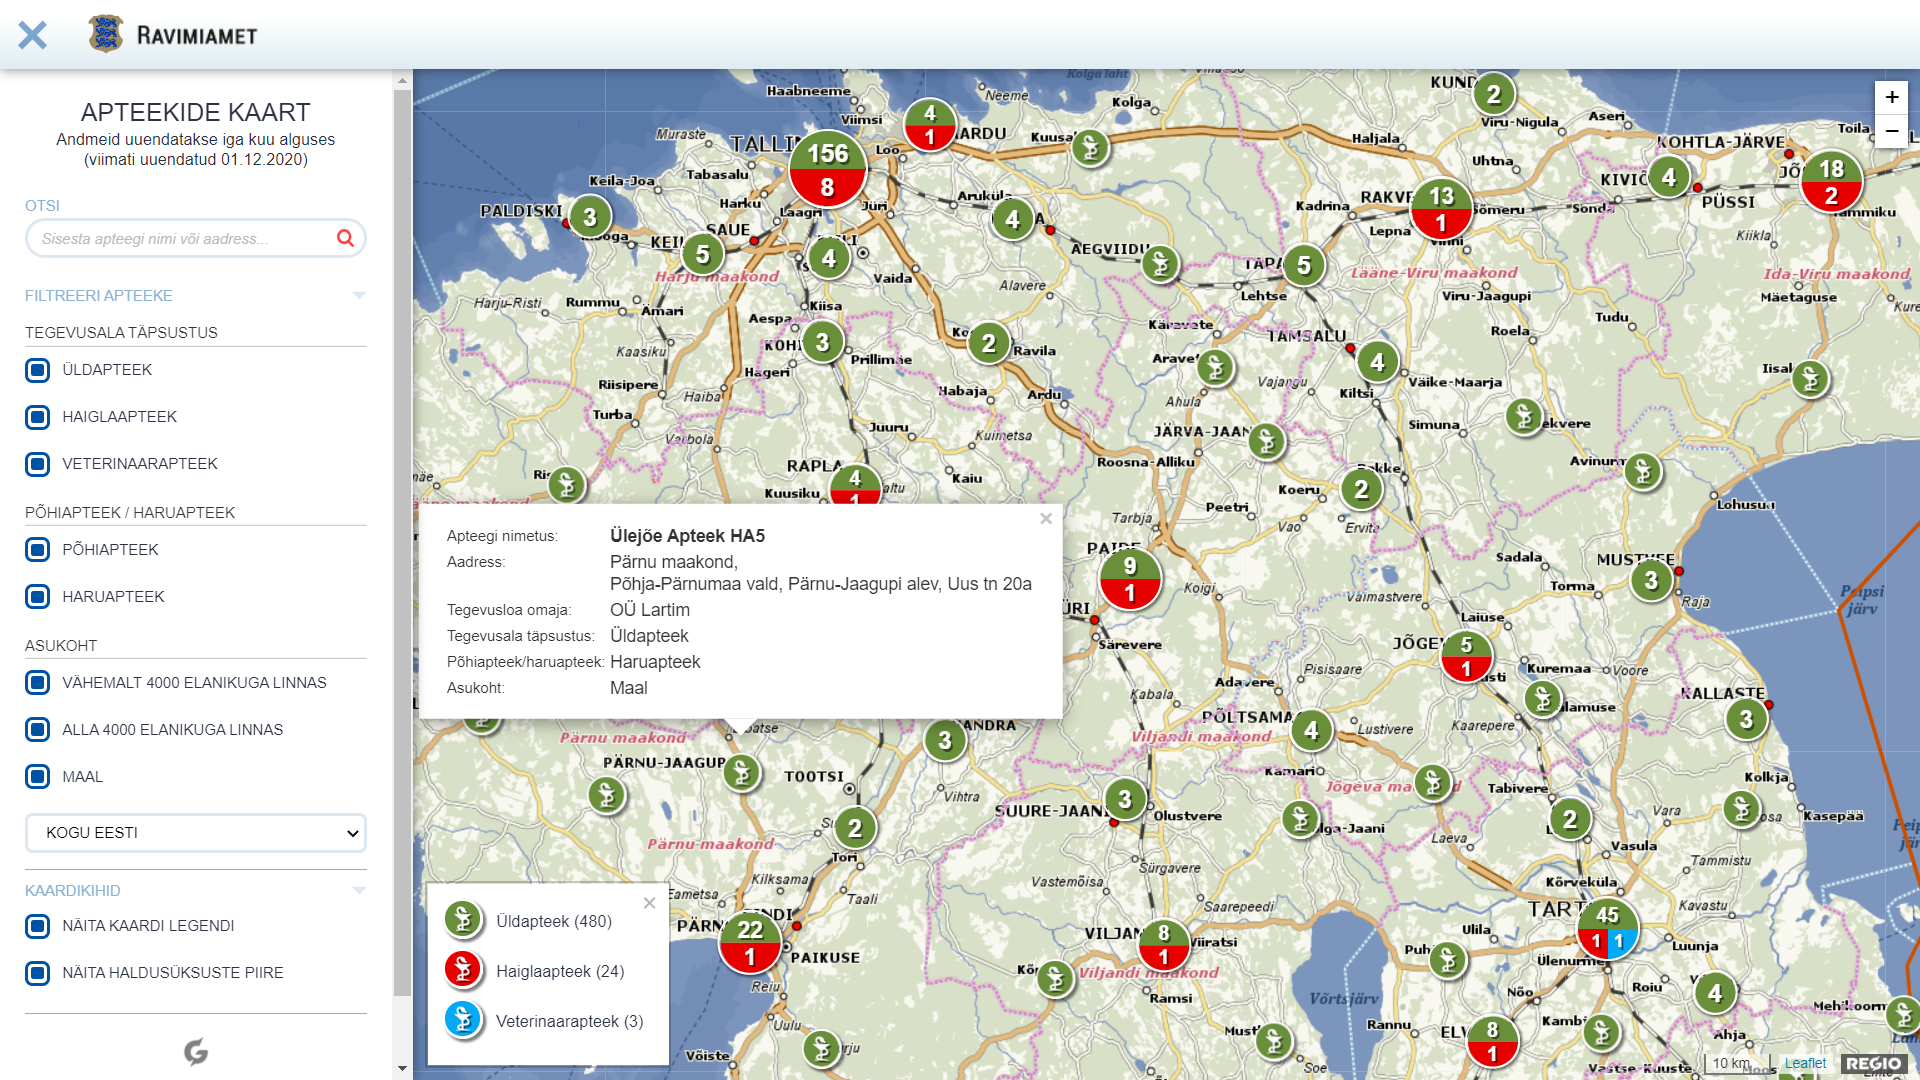Open the Pärnu cluster marker showing 22

tap(750, 942)
